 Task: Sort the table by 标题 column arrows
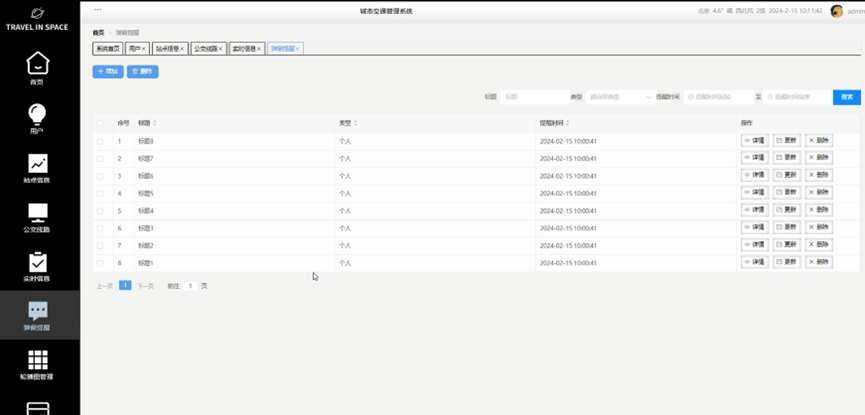(x=154, y=123)
